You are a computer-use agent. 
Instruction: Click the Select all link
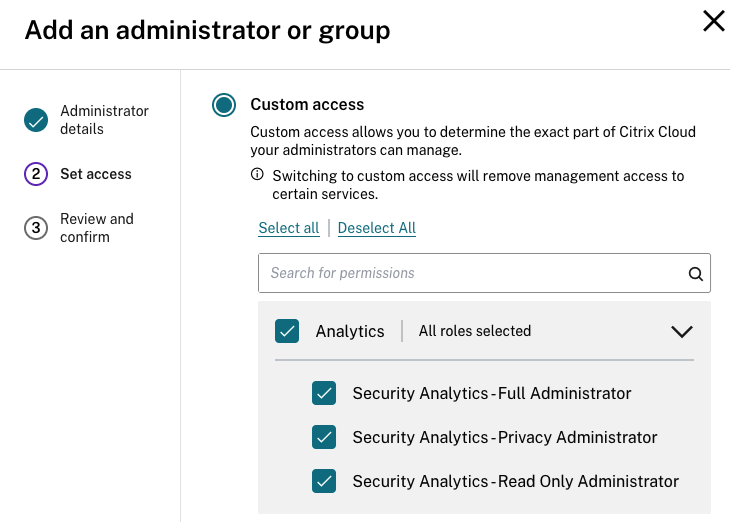(288, 228)
